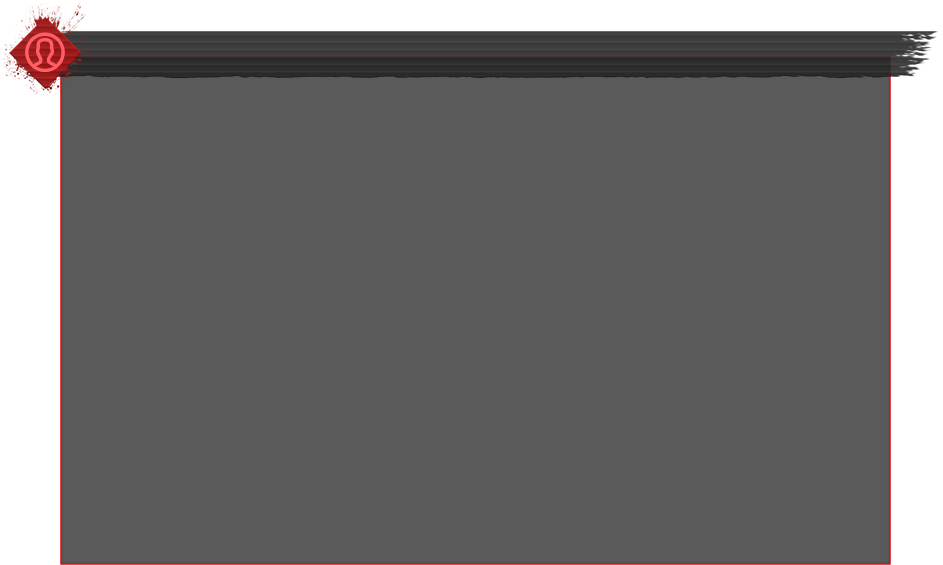
Task: Click the circular avatar outline in the diamond
Action: click(45, 52)
